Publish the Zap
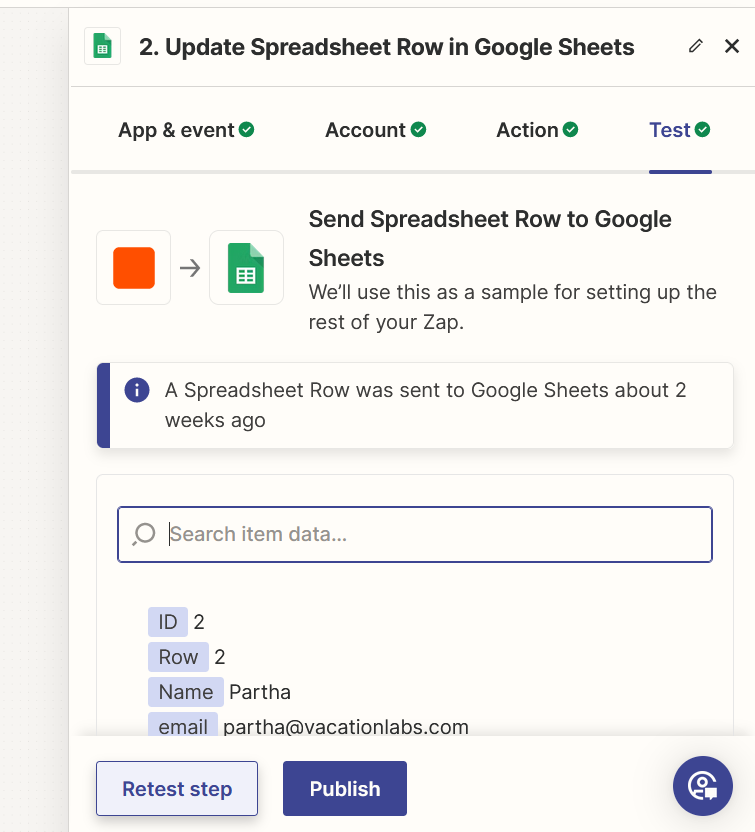The width and height of the screenshot is (755, 832). (345, 789)
